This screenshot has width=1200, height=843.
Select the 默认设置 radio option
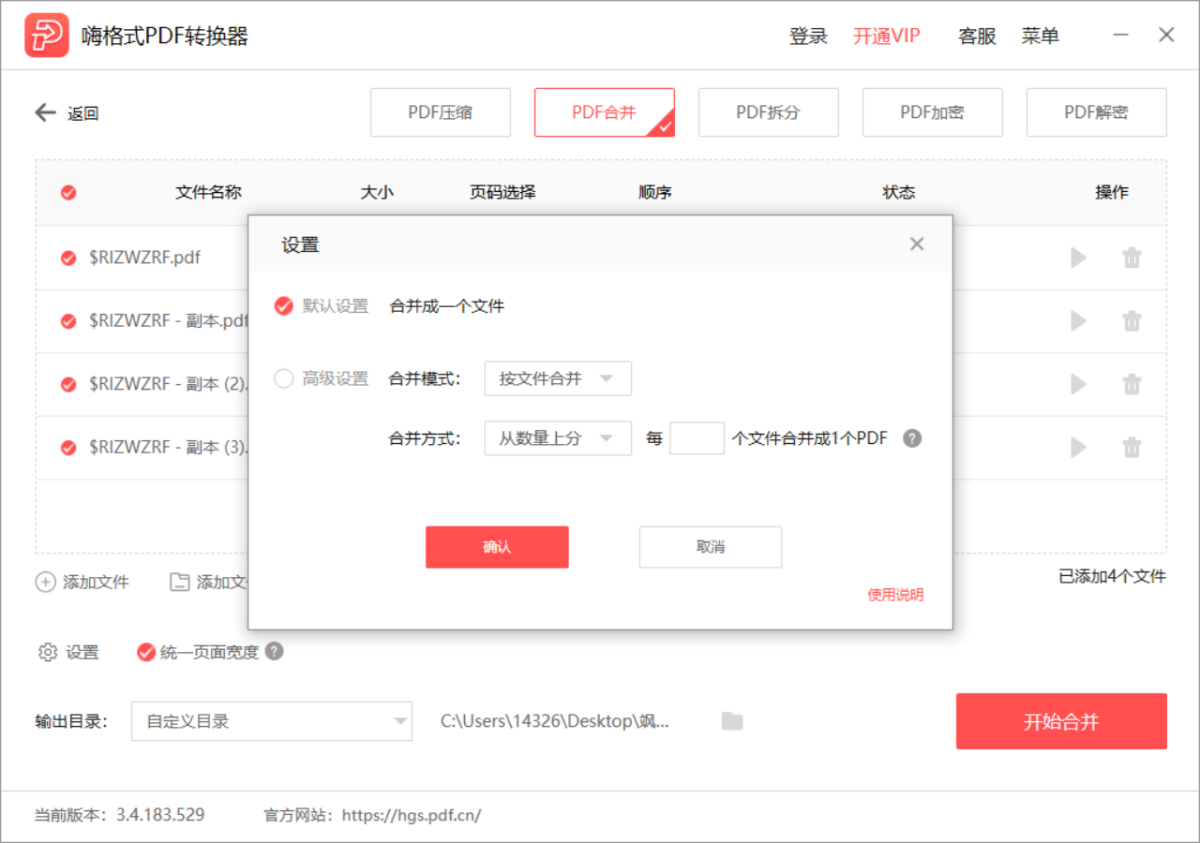[x=284, y=306]
